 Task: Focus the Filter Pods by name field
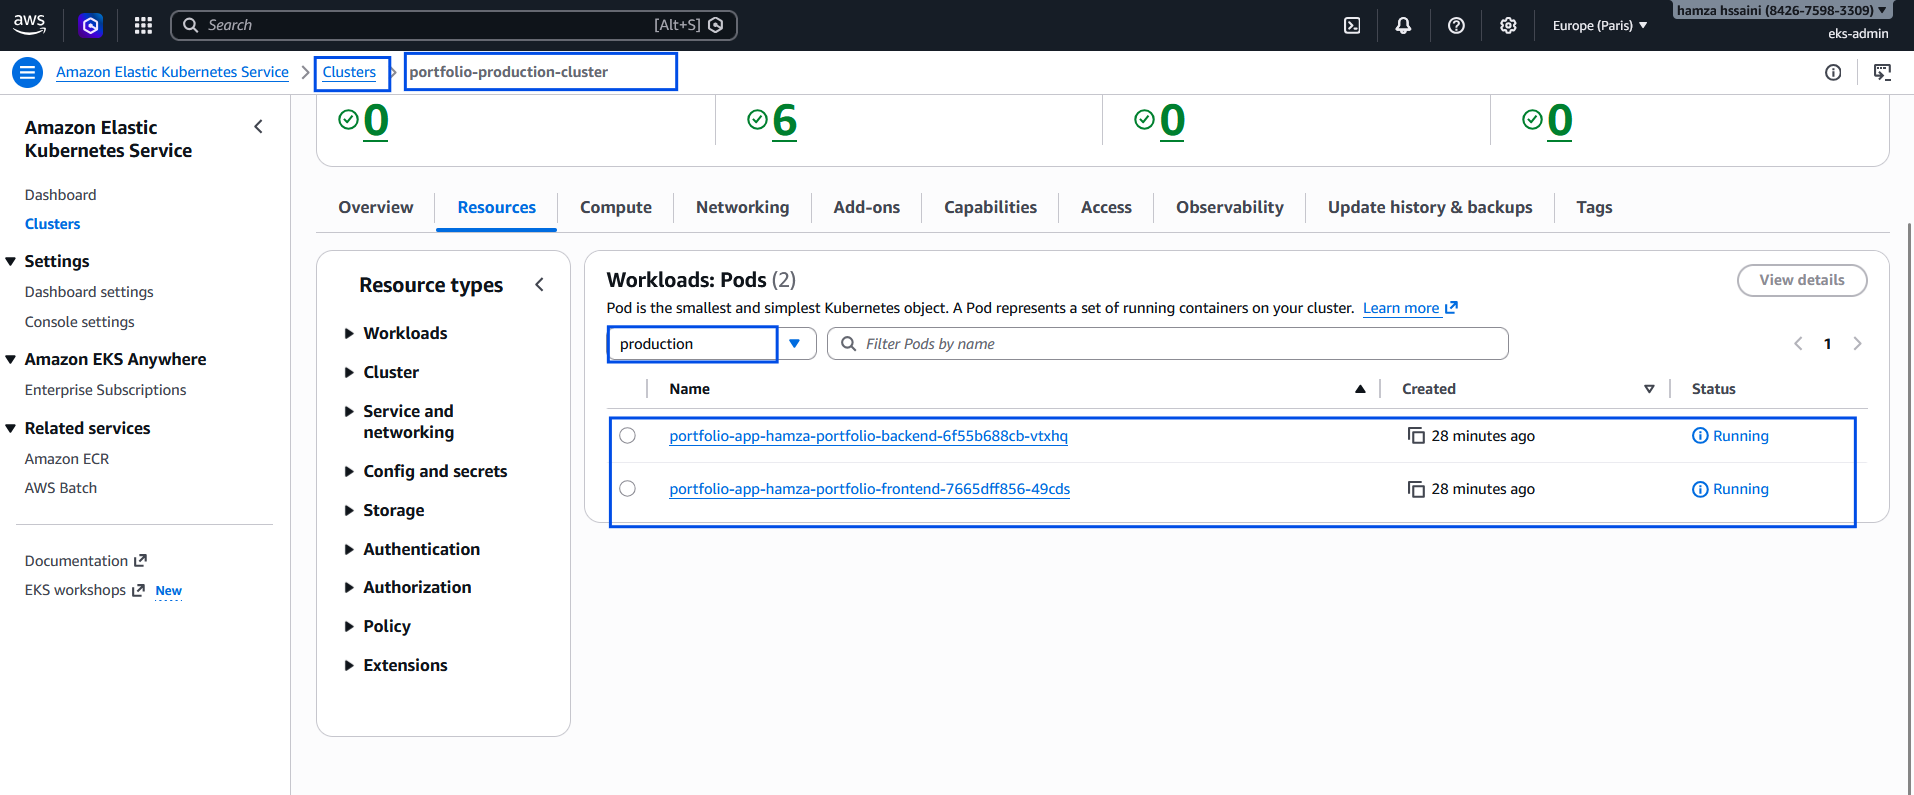tap(1168, 344)
